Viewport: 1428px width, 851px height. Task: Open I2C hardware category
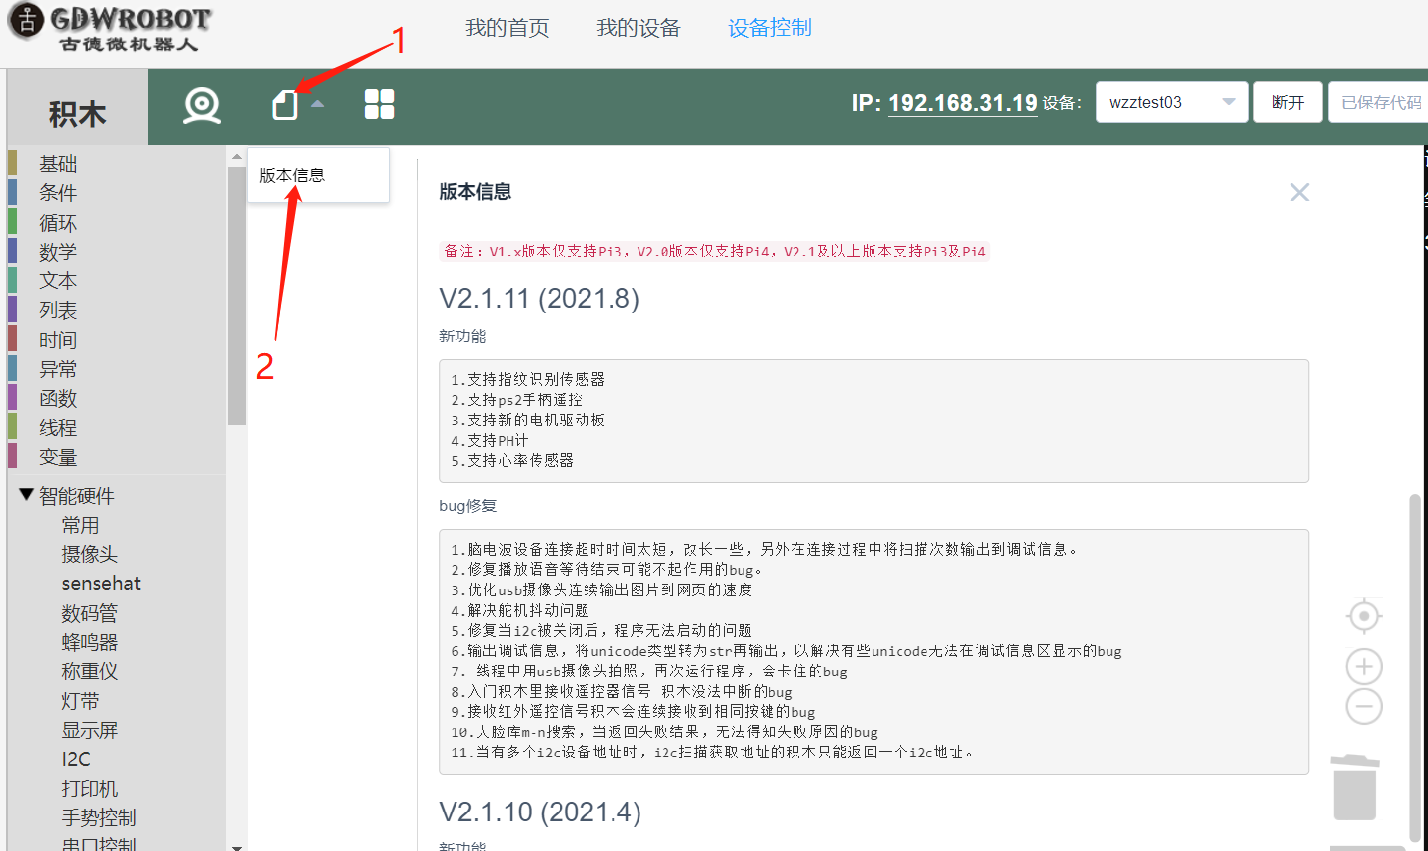pos(76,759)
